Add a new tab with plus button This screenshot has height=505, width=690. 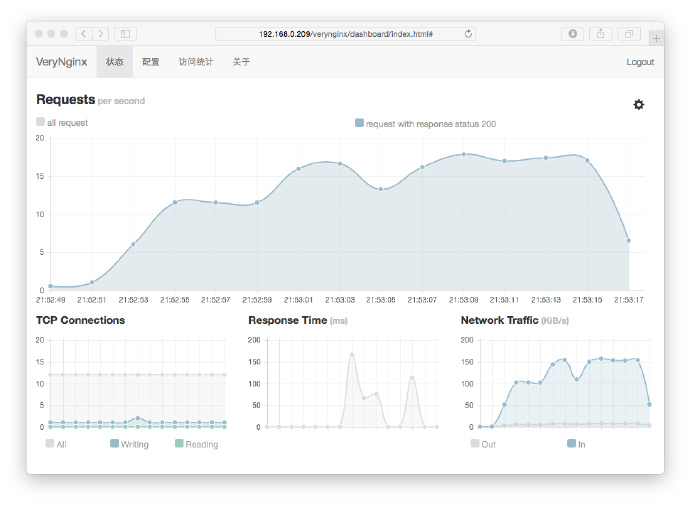pyautogui.click(x=656, y=39)
